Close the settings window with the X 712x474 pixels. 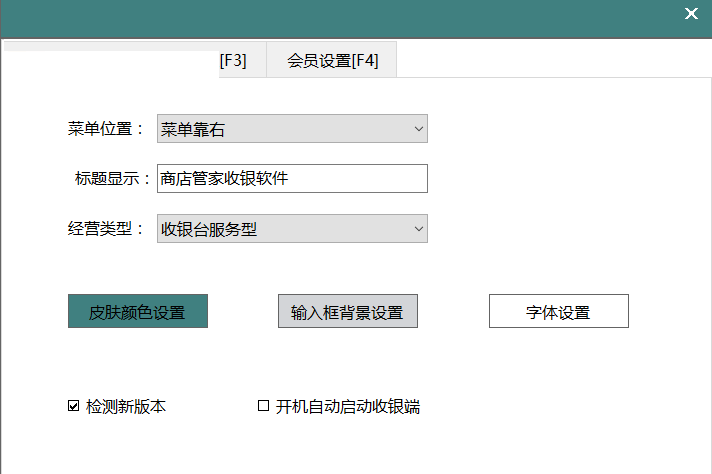690,14
